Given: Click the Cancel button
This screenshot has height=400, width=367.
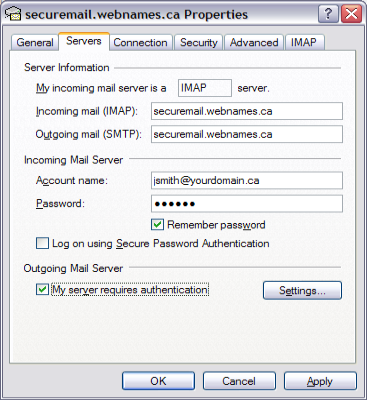Looking at the screenshot, I should pyautogui.click(x=239, y=381).
